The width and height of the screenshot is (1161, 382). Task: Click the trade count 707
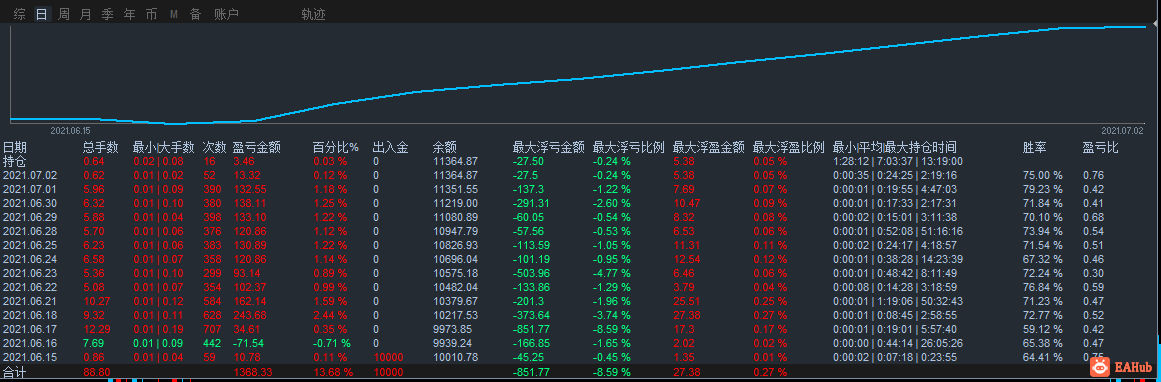(x=212, y=329)
